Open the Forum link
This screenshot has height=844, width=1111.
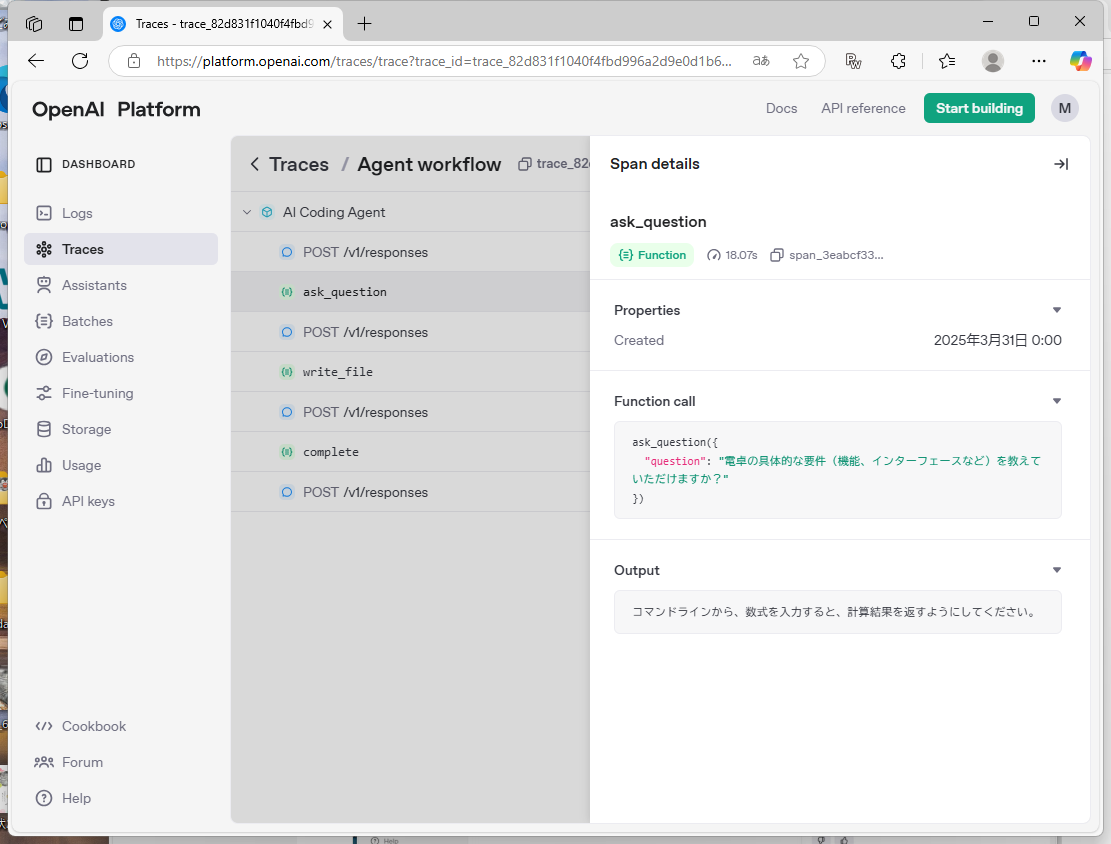coord(69,763)
